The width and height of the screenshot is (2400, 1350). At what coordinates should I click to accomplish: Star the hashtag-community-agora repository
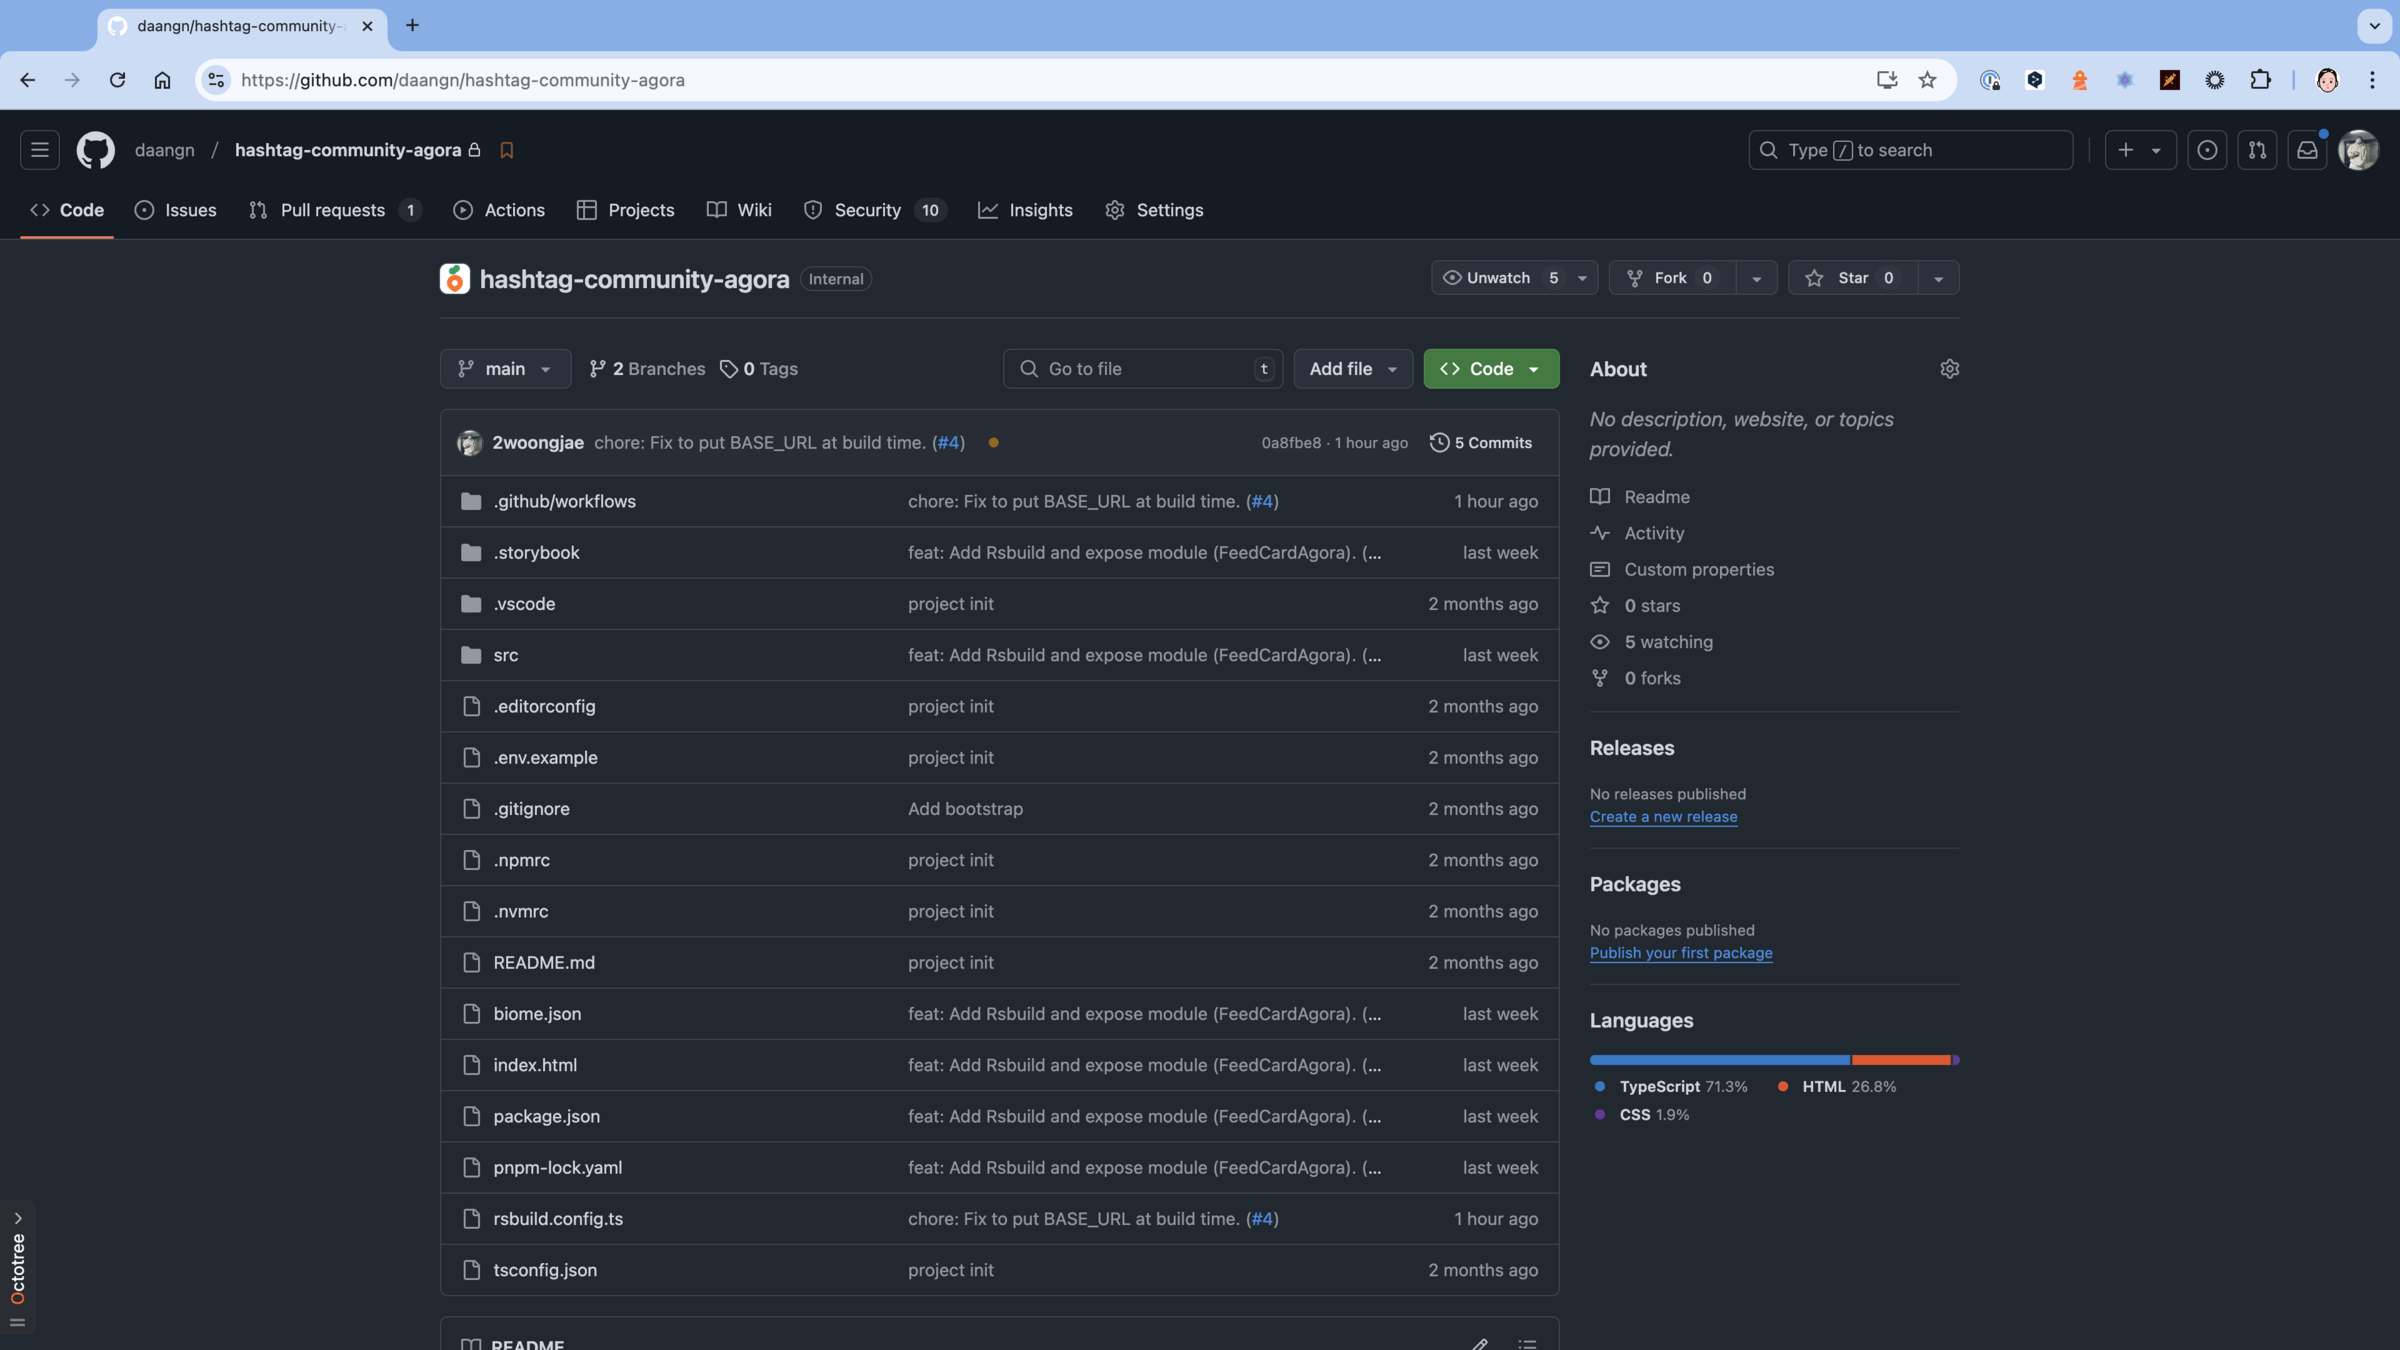(1852, 278)
